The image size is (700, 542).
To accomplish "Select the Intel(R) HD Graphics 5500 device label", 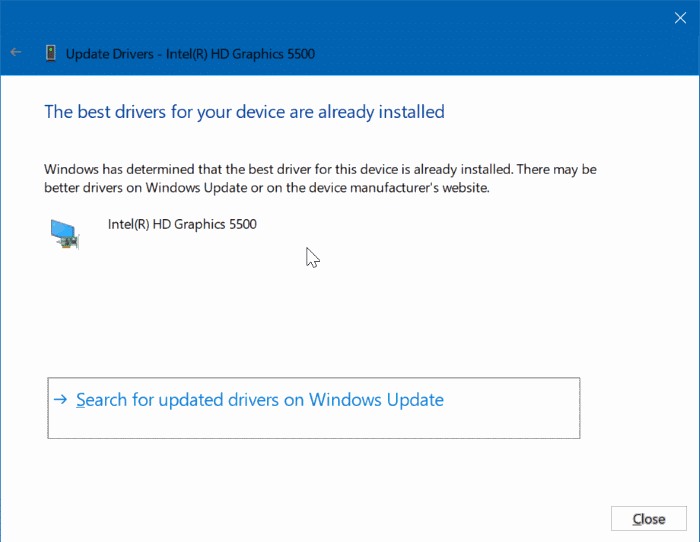I will coord(182,224).
